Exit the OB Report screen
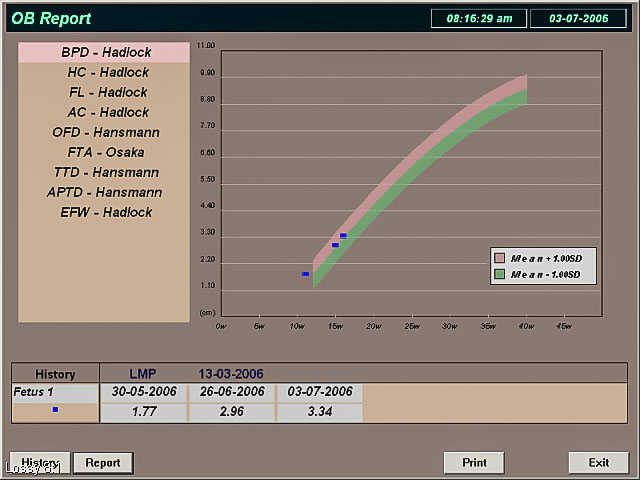 (x=598, y=463)
